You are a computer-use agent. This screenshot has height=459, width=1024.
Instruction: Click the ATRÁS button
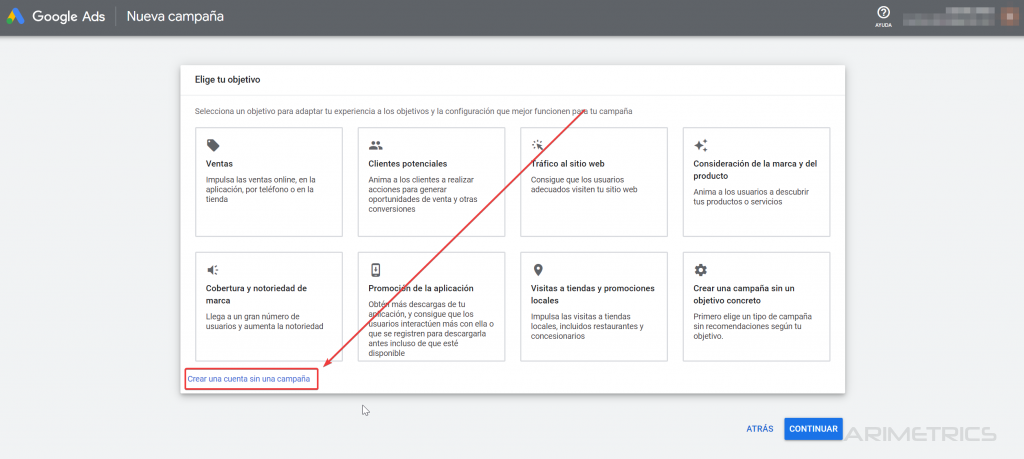tap(760, 429)
